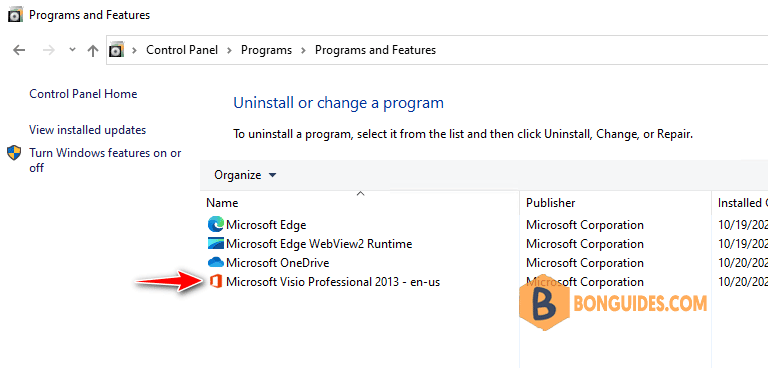768x368 pixels.
Task: Expand chevron after Programs breadcrumb
Action: point(303,50)
